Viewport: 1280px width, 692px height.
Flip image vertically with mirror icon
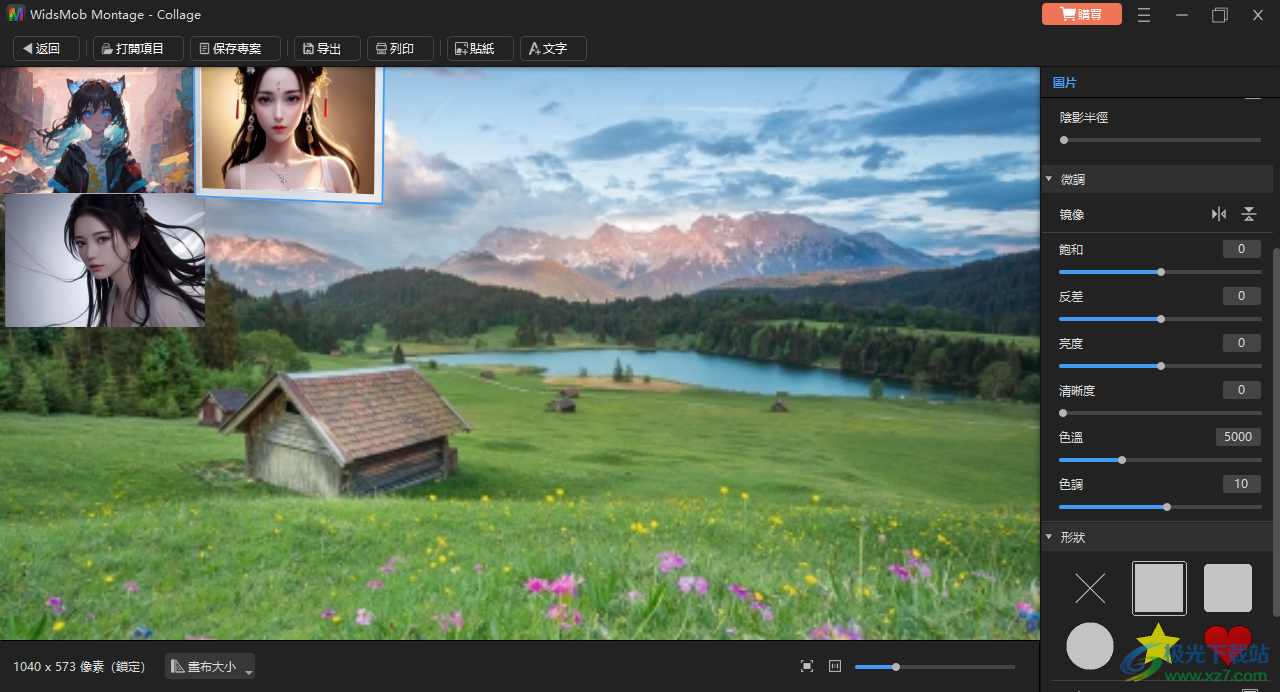(x=1248, y=214)
